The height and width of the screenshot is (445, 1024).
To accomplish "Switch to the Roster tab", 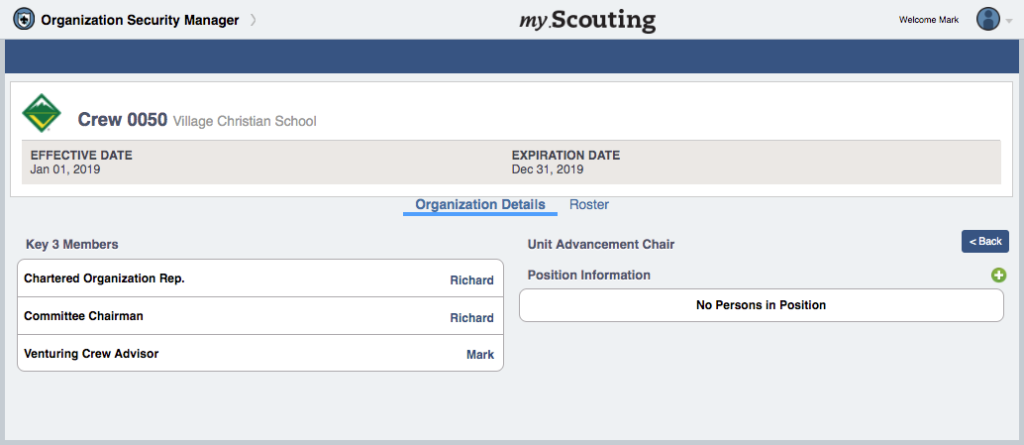I will coord(589,205).
